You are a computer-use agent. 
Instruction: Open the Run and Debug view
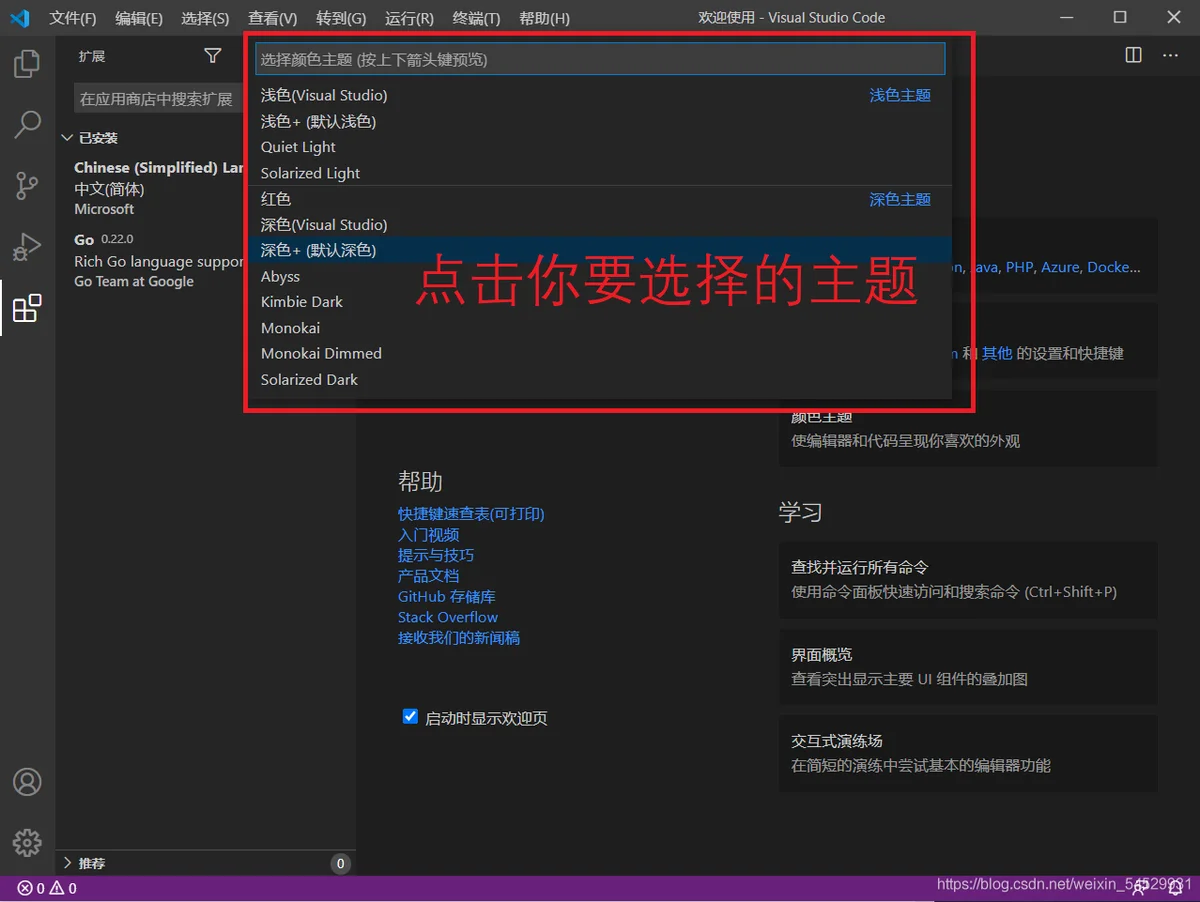point(27,246)
